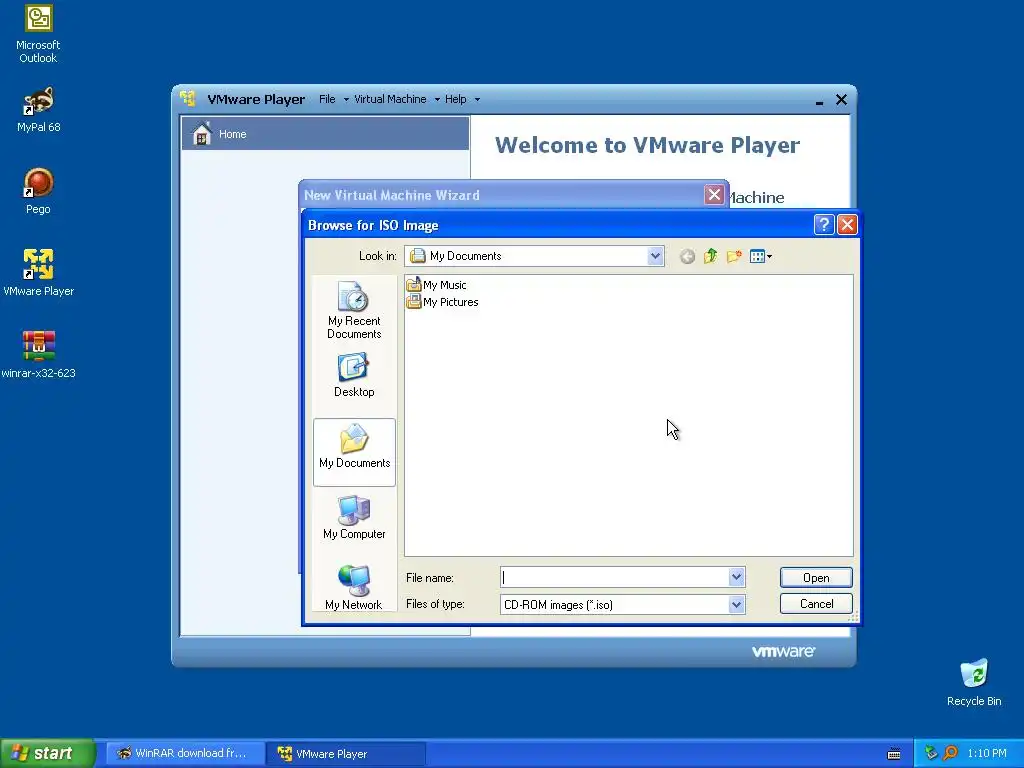Close the New Virtual Machine Wizard
The height and width of the screenshot is (768, 1024).
[714, 195]
